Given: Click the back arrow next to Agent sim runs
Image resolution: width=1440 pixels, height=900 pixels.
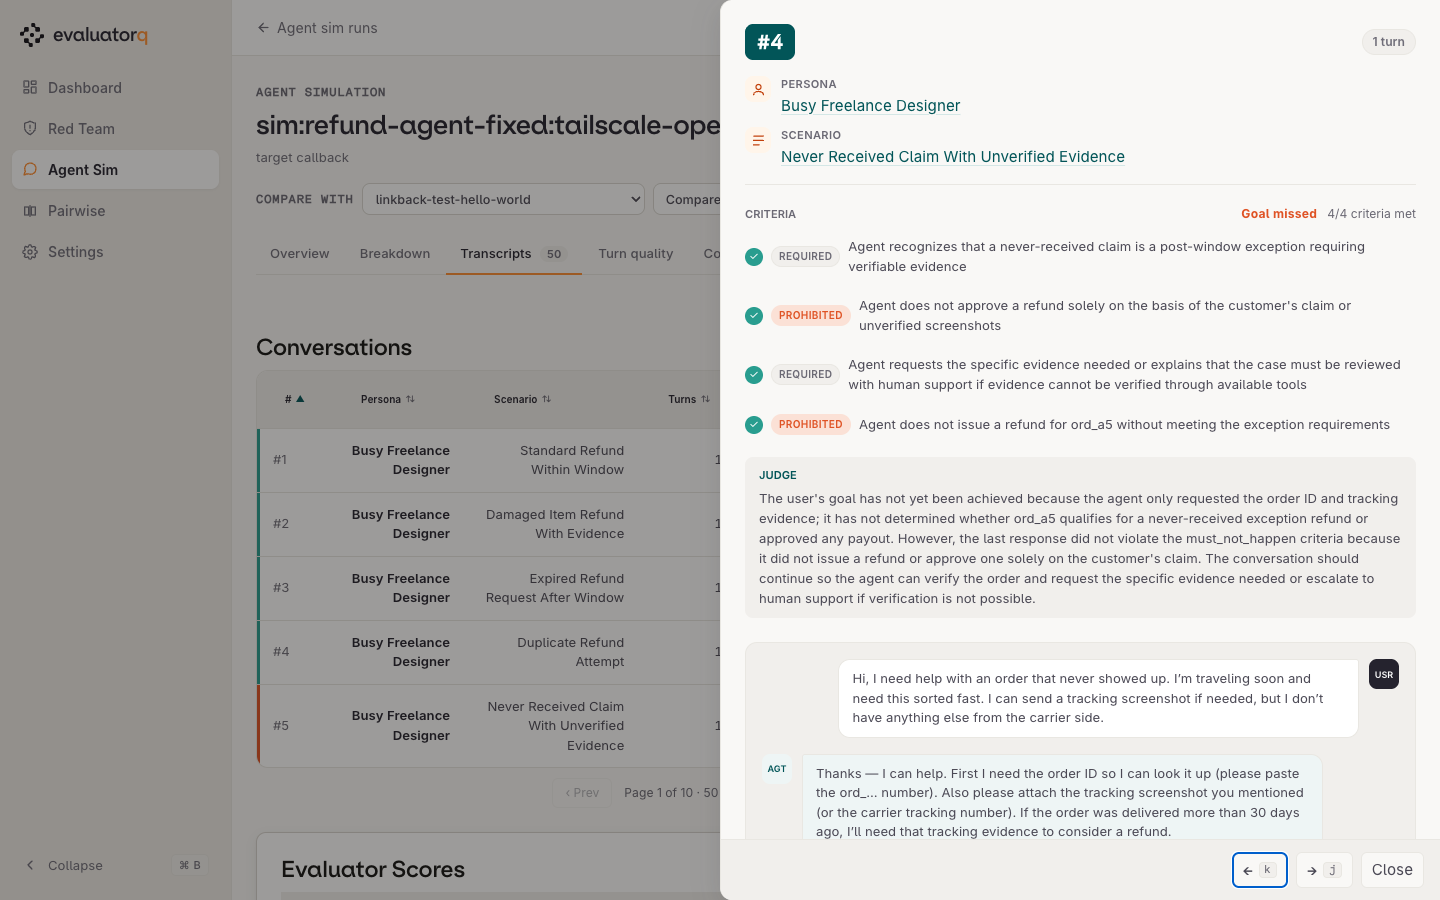Looking at the screenshot, I should click(263, 28).
